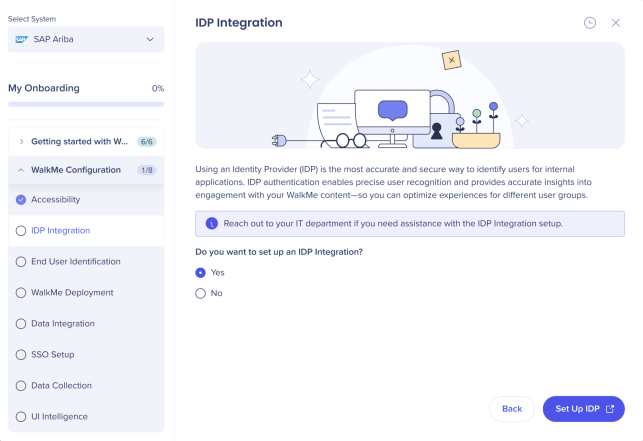Image resolution: width=643 pixels, height=441 pixels.
Task: Expand Getting started with WalkMe section
Action: (x=86, y=142)
